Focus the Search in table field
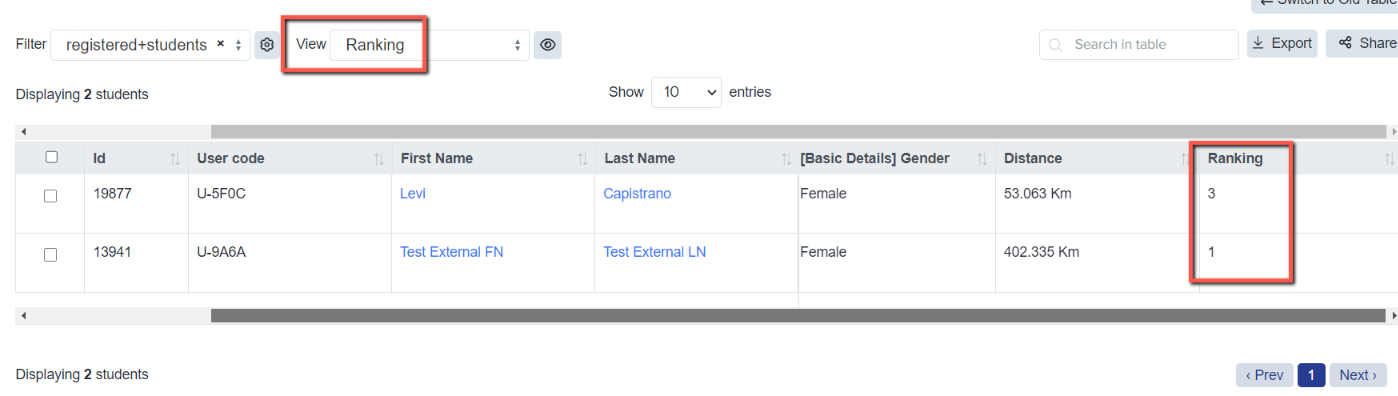The width and height of the screenshot is (1398, 396). (1139, 44)
